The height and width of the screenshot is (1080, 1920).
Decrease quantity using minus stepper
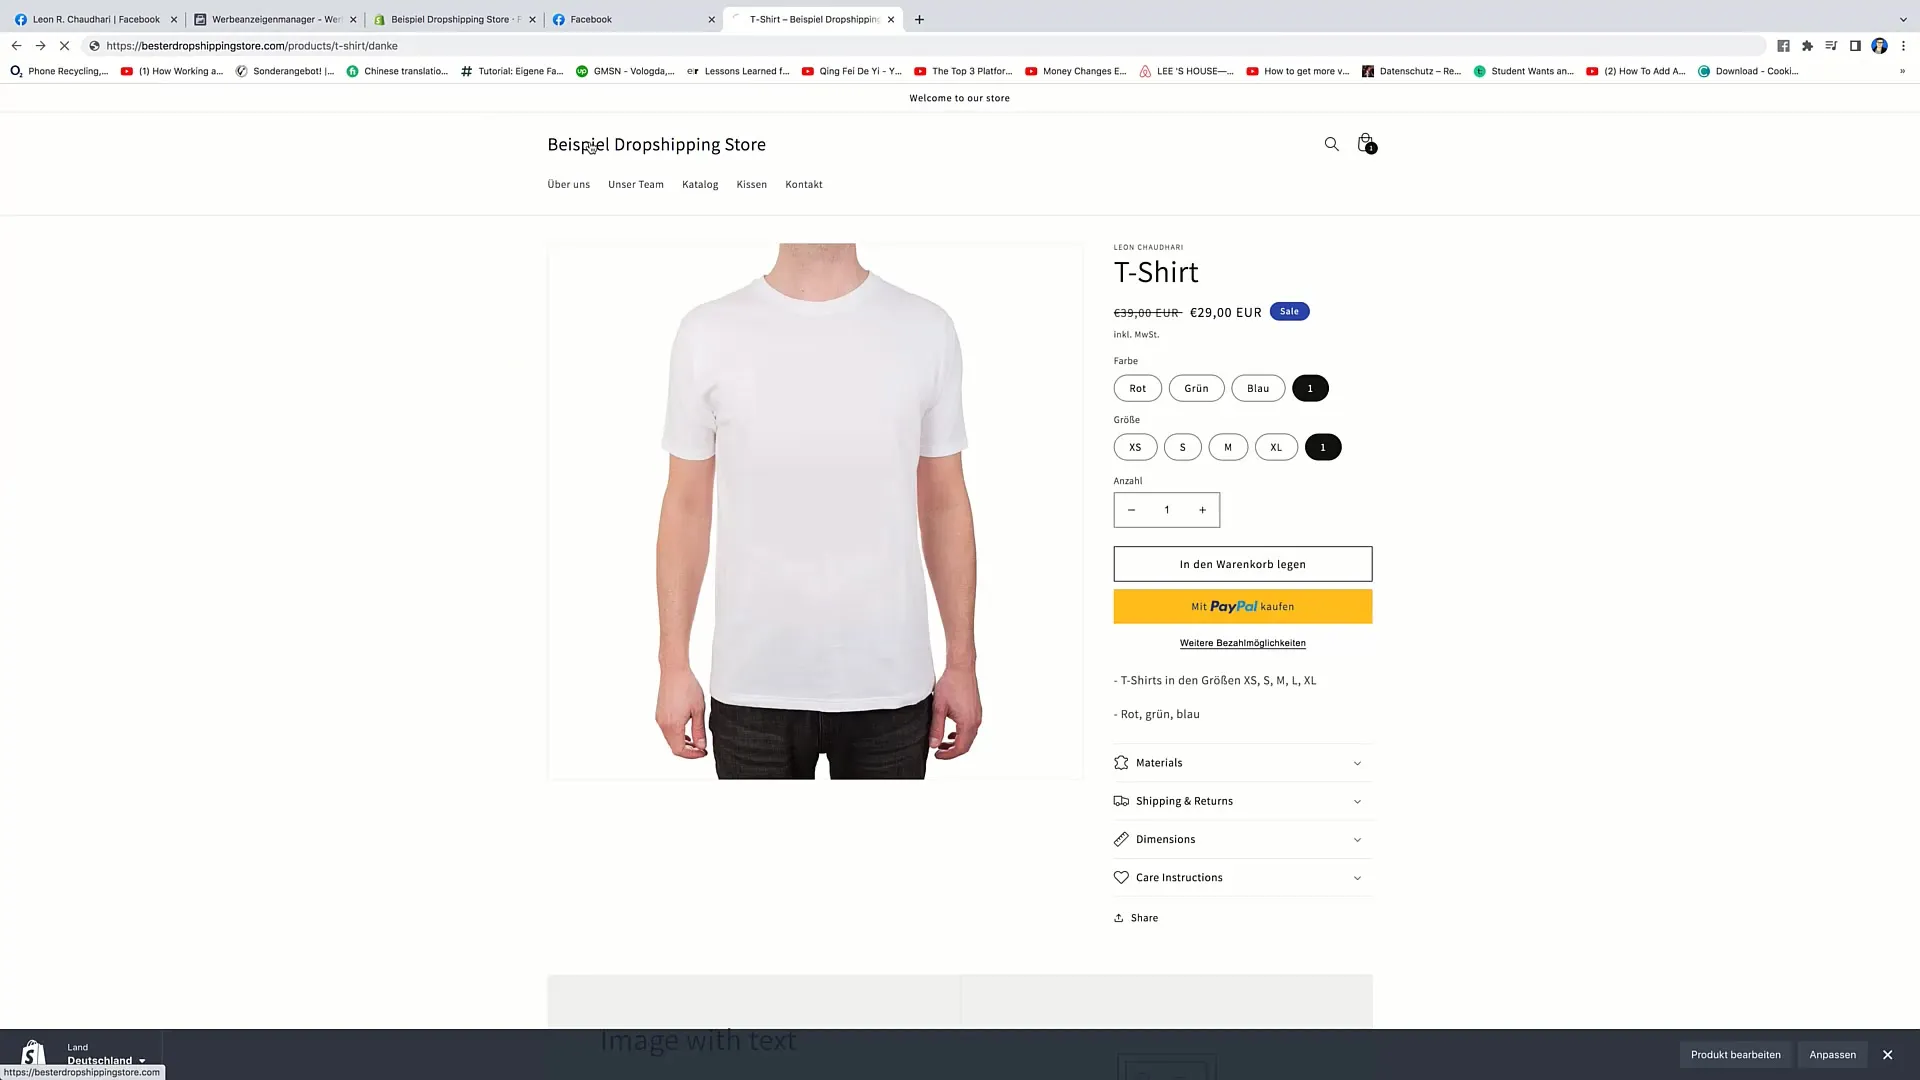click(x=1131, y=510)
